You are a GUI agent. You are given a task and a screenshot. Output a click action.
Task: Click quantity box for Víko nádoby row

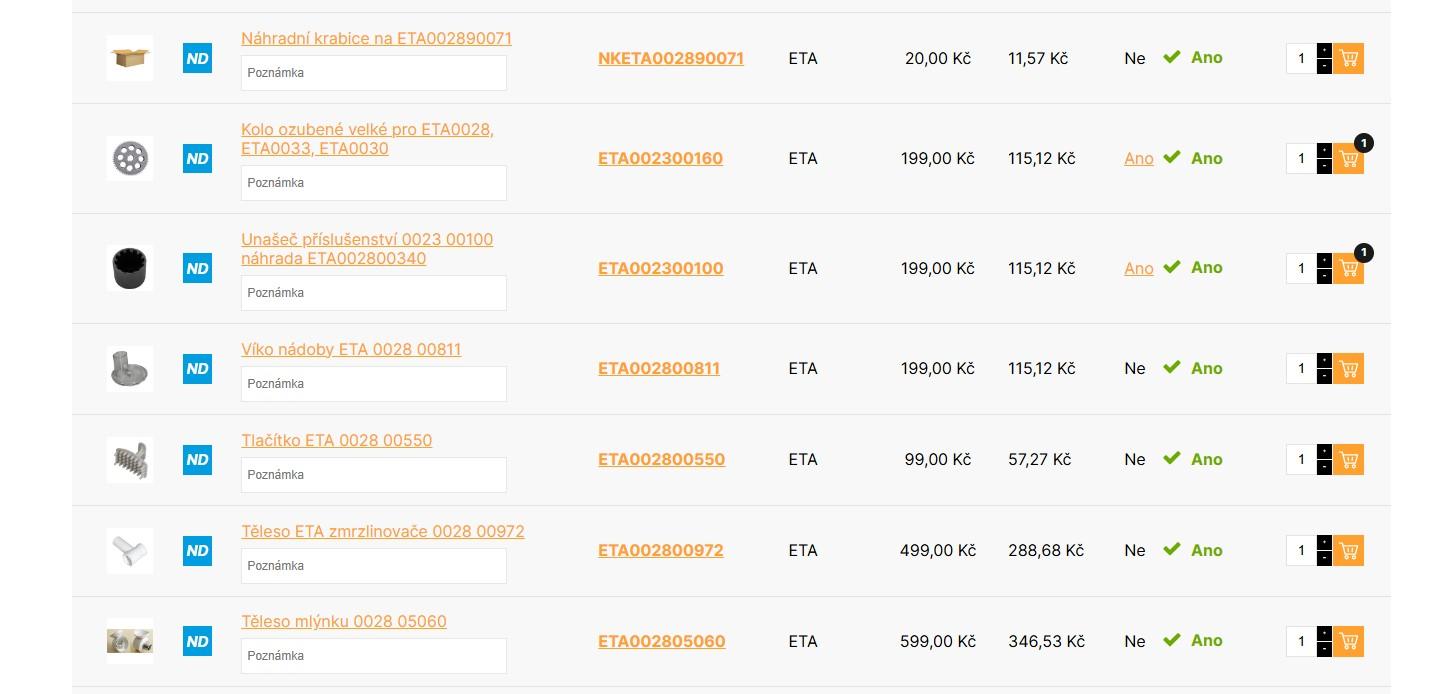click(1301, 368)
